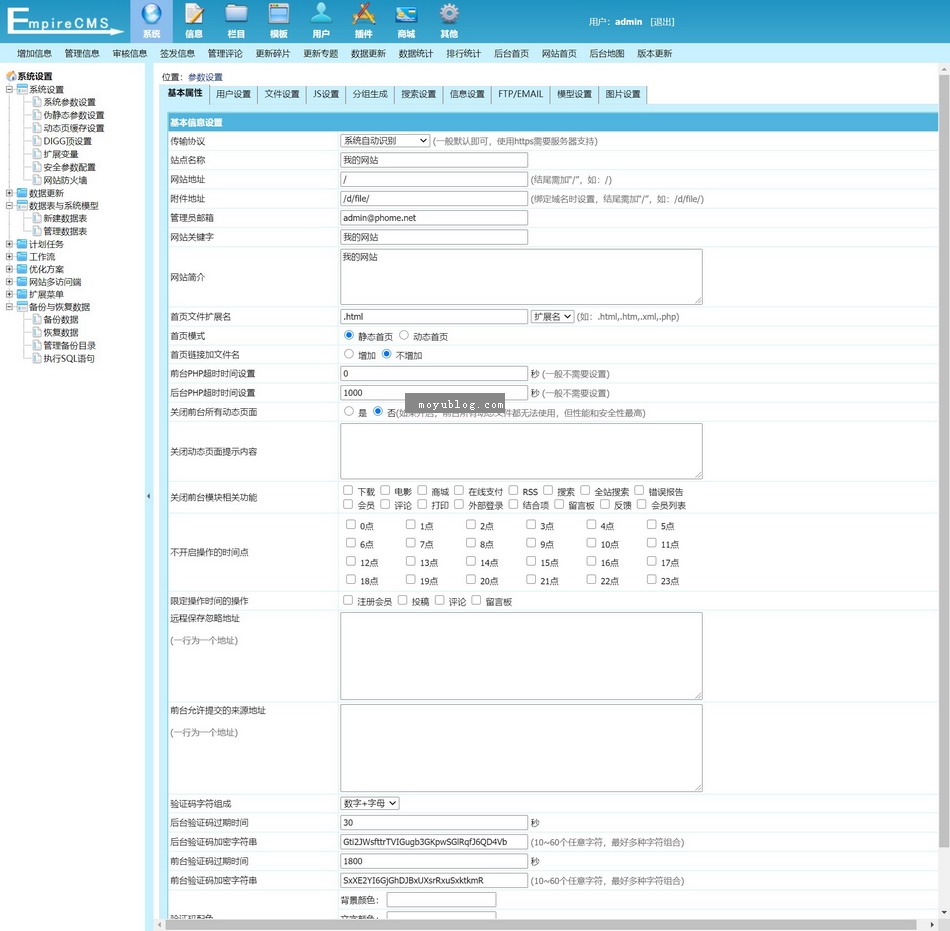Check the 12点 time checkbox

(x=351, y=562)
